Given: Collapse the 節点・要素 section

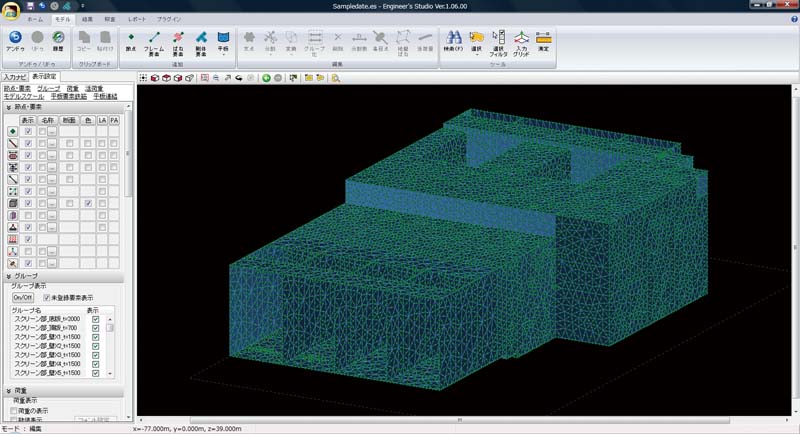Looking at the screenshot, I should click(x=8, y=108).
